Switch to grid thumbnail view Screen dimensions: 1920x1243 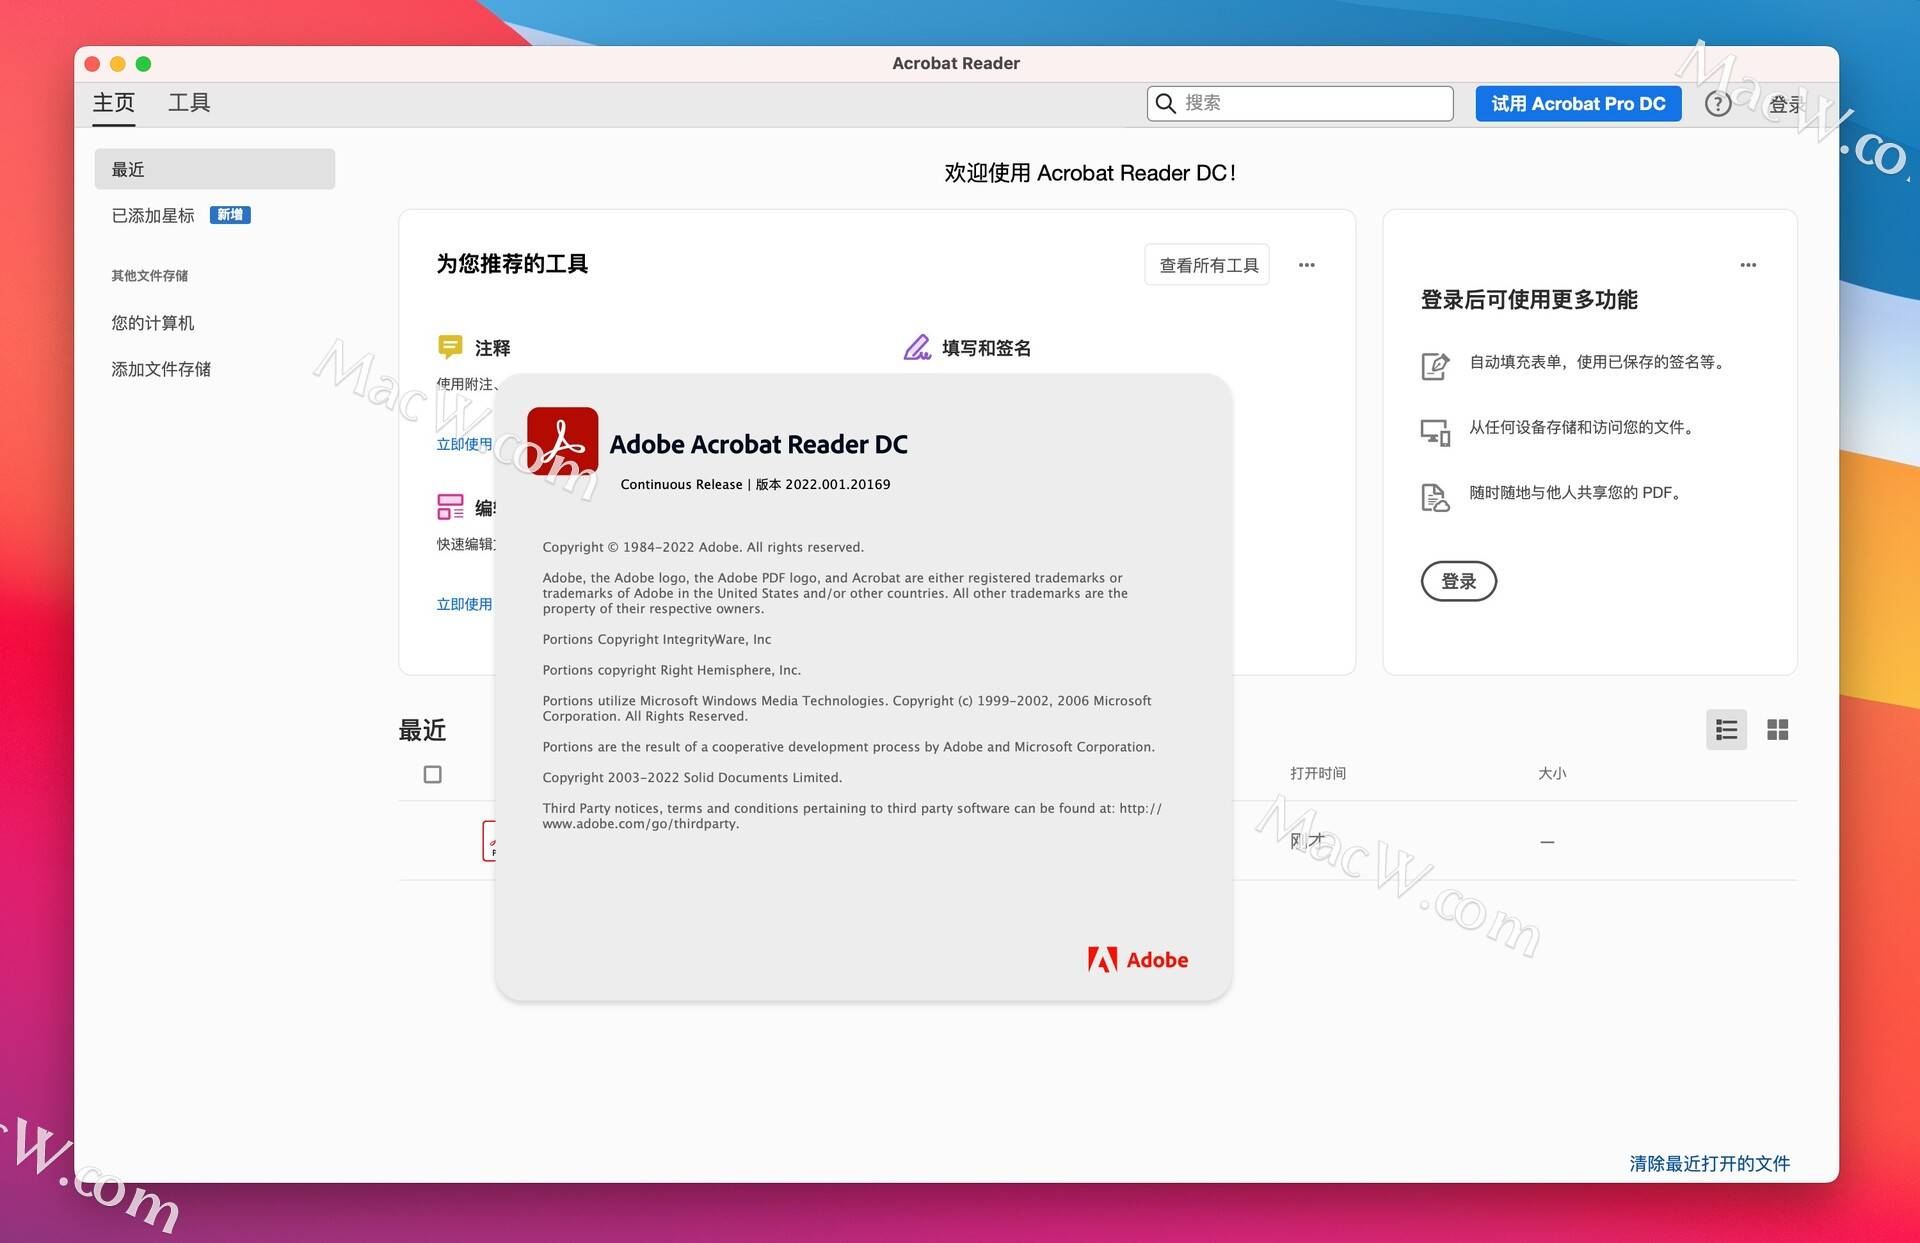(x=1777, y=730)
